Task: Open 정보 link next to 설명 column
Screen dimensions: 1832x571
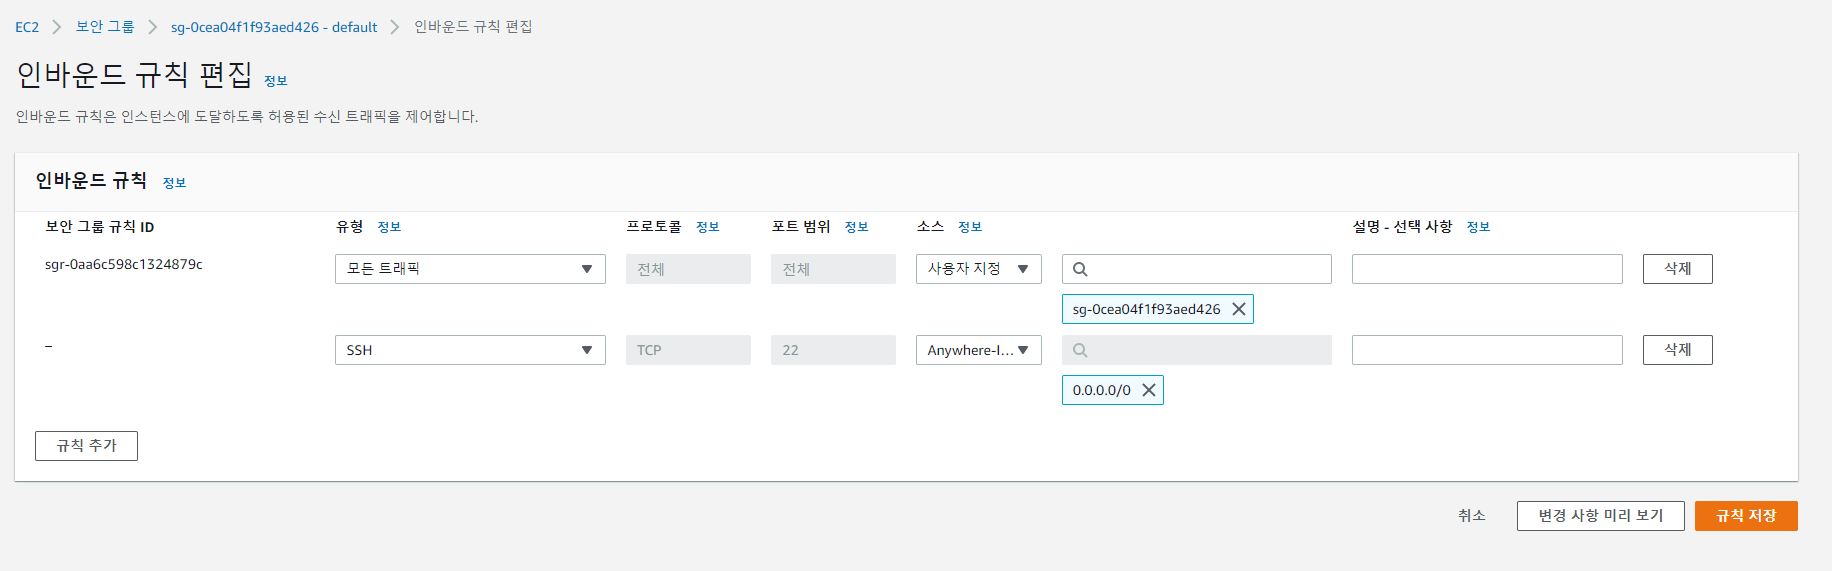Action: click(1478, 227)
